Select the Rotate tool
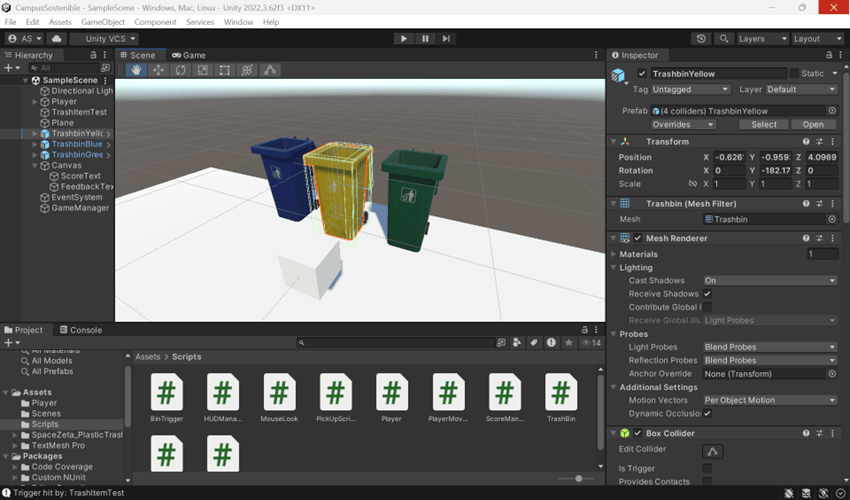 tap(181, 71)
